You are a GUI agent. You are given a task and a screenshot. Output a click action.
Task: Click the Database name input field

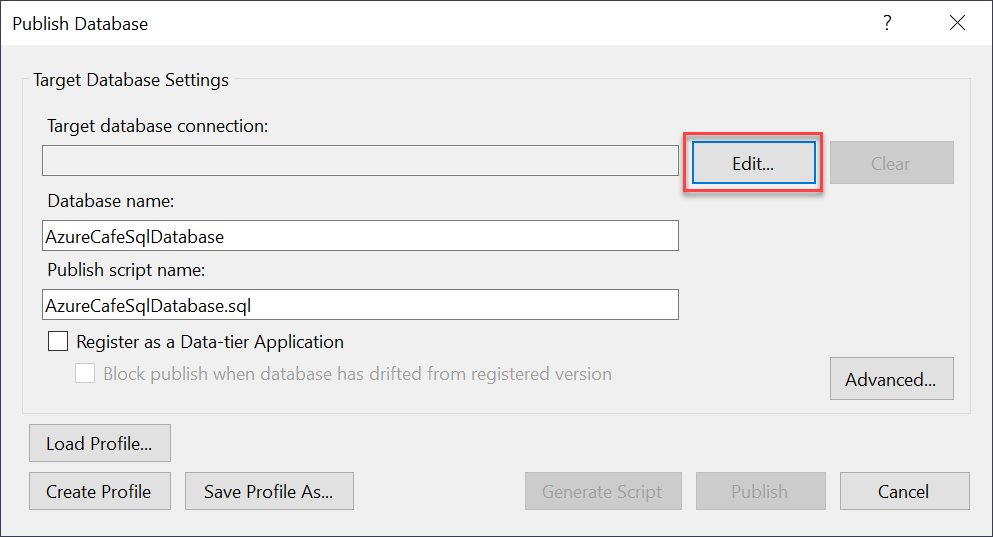click(360, 236)
